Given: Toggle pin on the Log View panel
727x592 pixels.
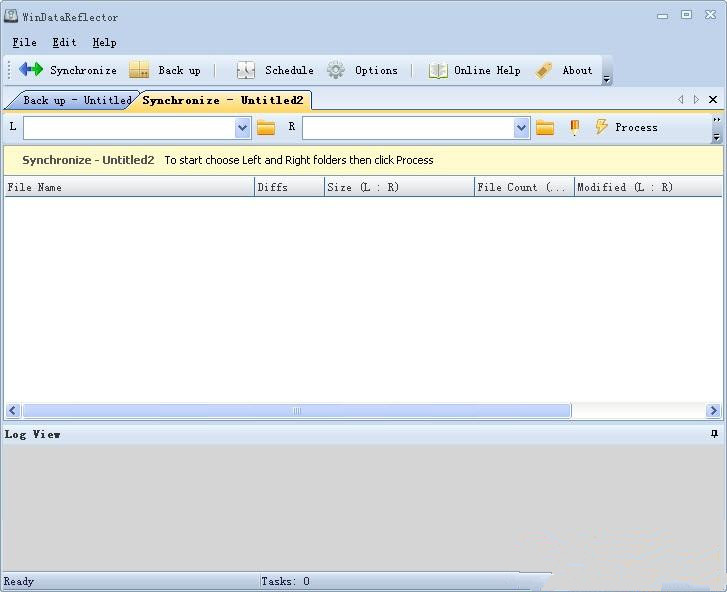Looking at the screenshot, I should click(x=714, y=434).
